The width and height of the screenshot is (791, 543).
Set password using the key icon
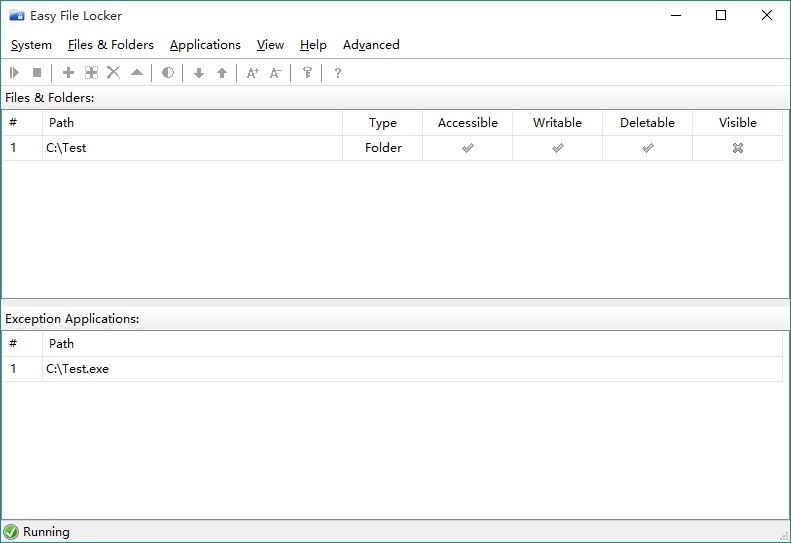point(307,73)
